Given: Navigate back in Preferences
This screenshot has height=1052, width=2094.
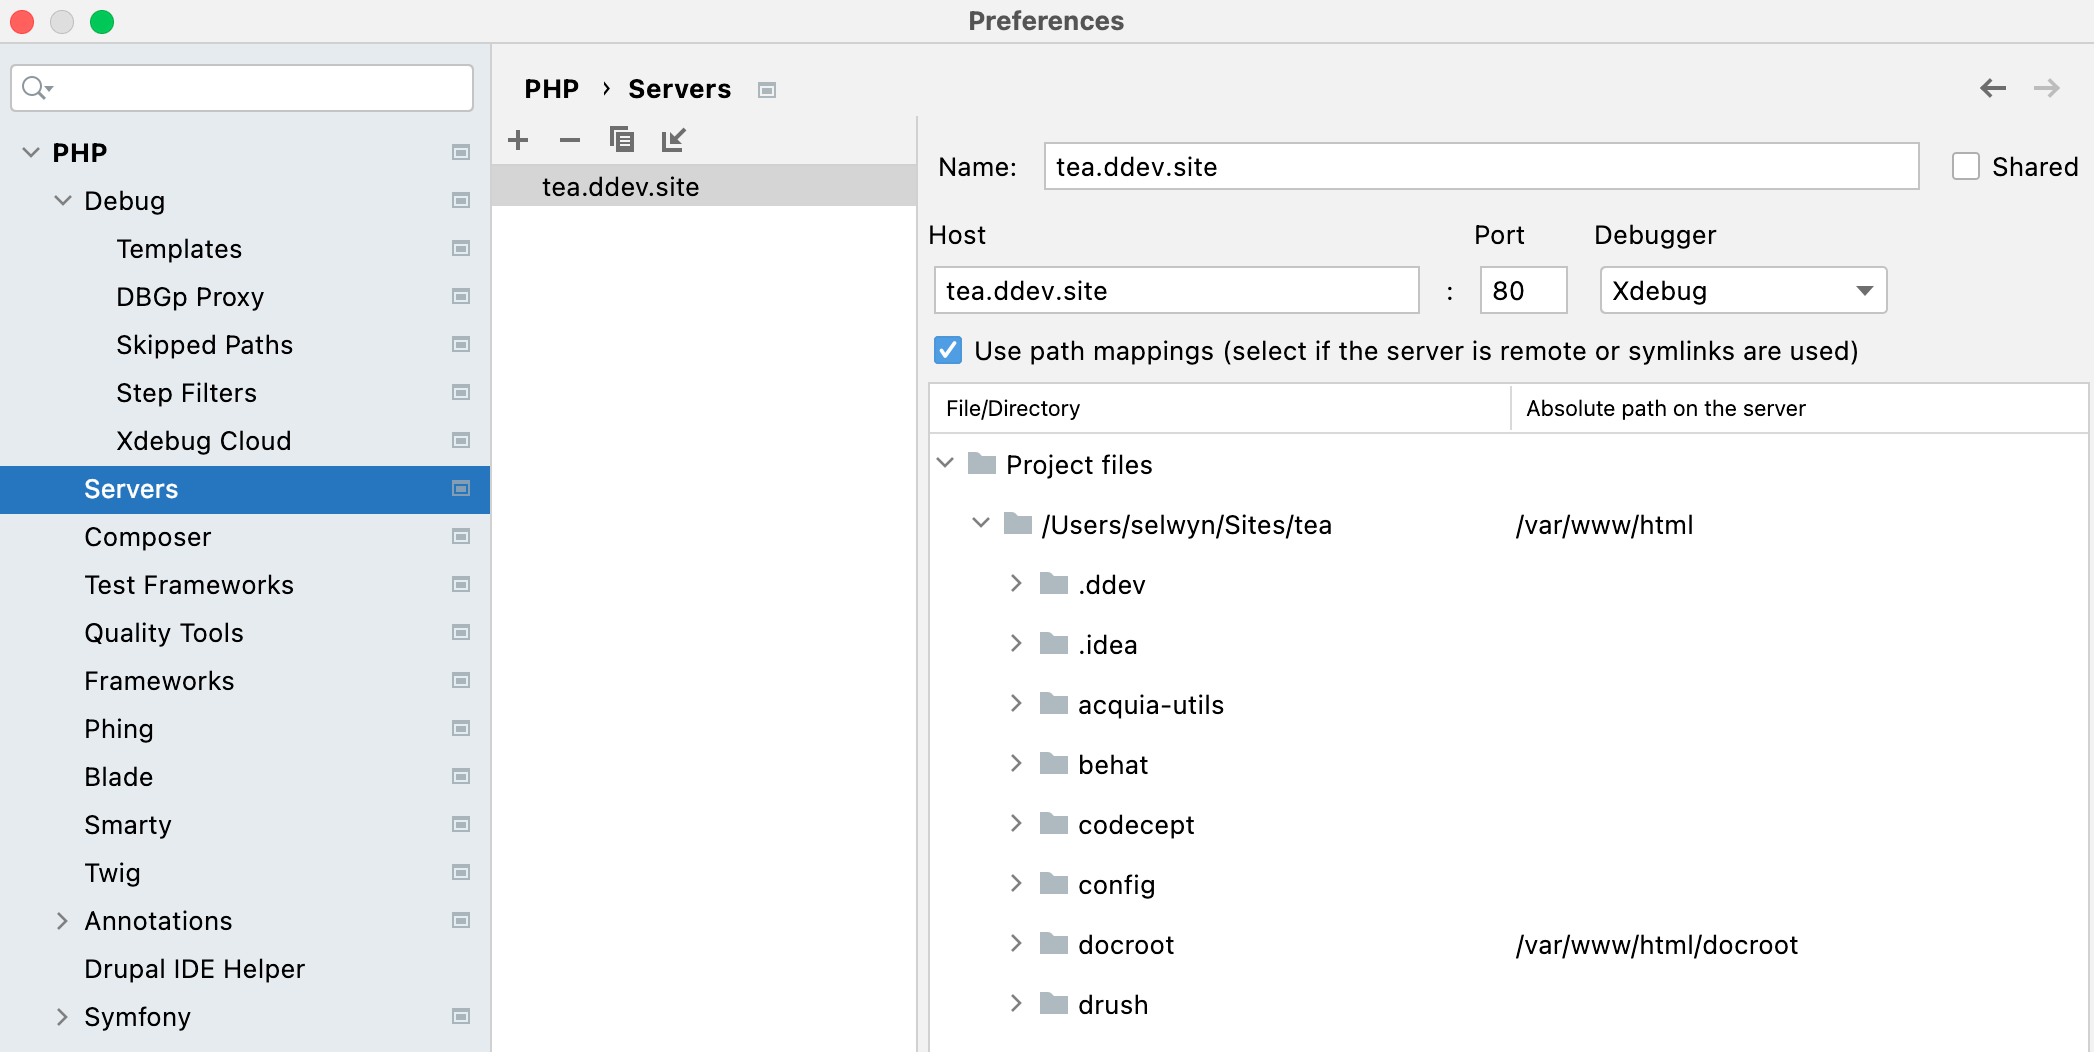Looking at the screenshot, I should click(x=1993, y=88).
